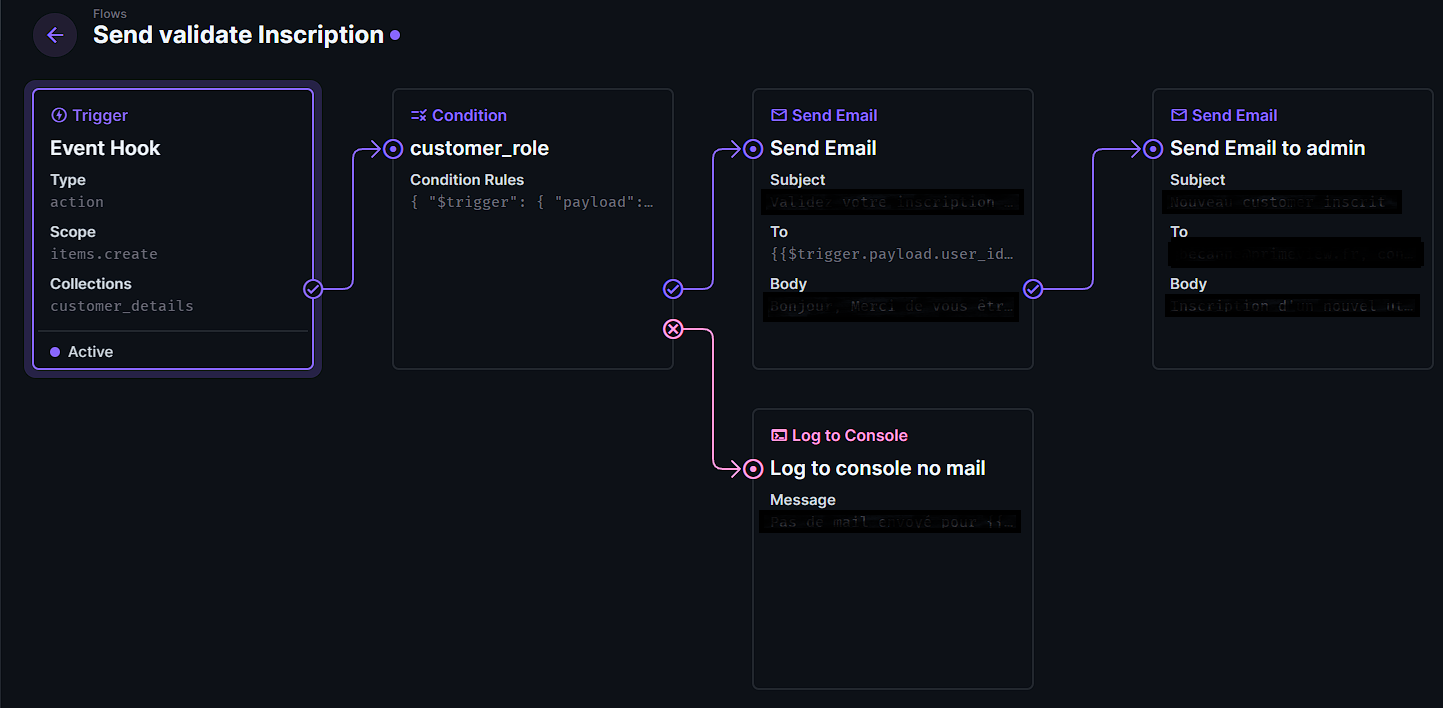Click input point of Send Email to admin
Image resolution: width=1443 pixels, height=708 pixels.
point(1153,149)
